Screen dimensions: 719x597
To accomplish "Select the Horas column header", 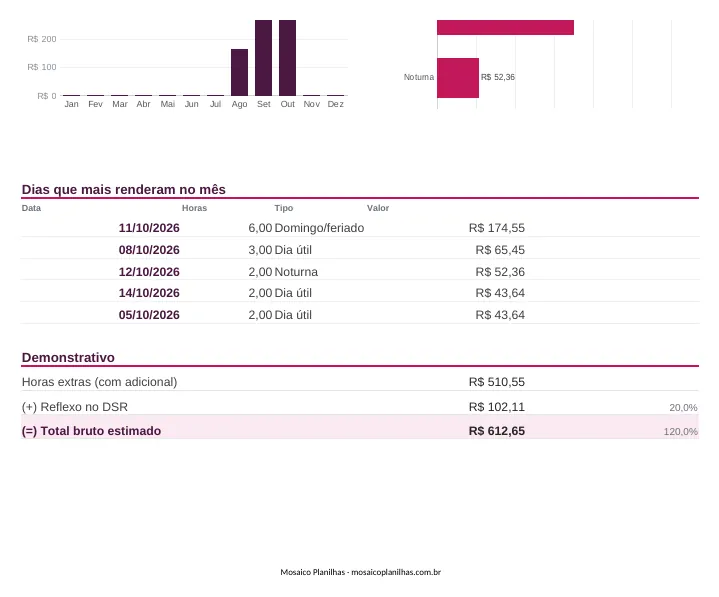I will click(x=194, y=208).
